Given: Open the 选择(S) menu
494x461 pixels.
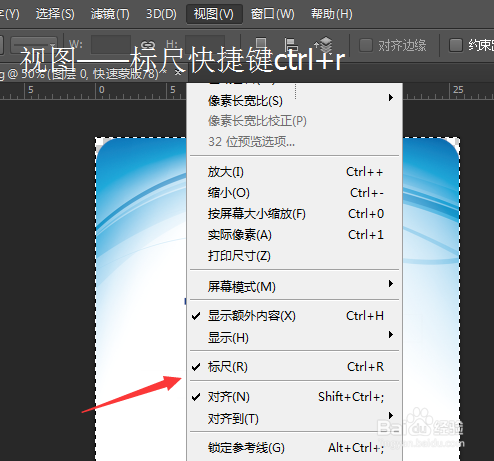Looking at the screenshot, I should click(55, 14).
